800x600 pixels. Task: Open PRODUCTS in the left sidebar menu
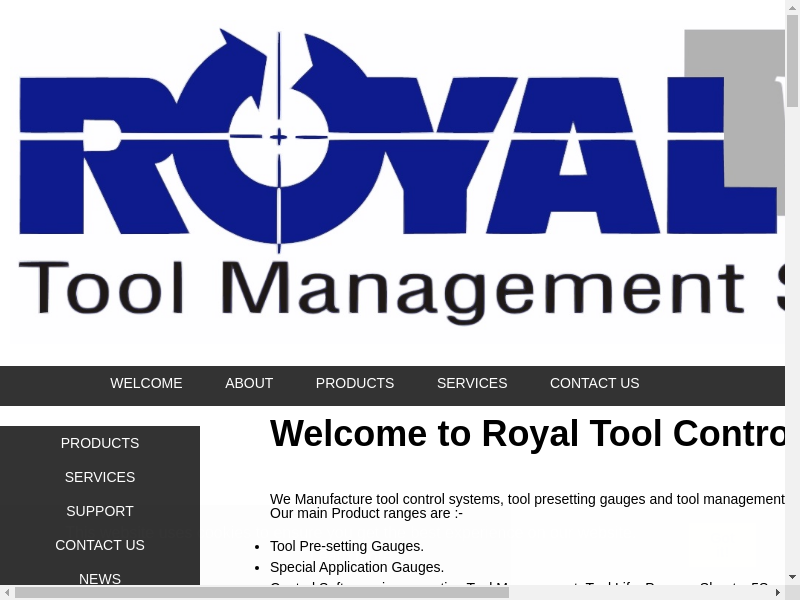[100, 443]
